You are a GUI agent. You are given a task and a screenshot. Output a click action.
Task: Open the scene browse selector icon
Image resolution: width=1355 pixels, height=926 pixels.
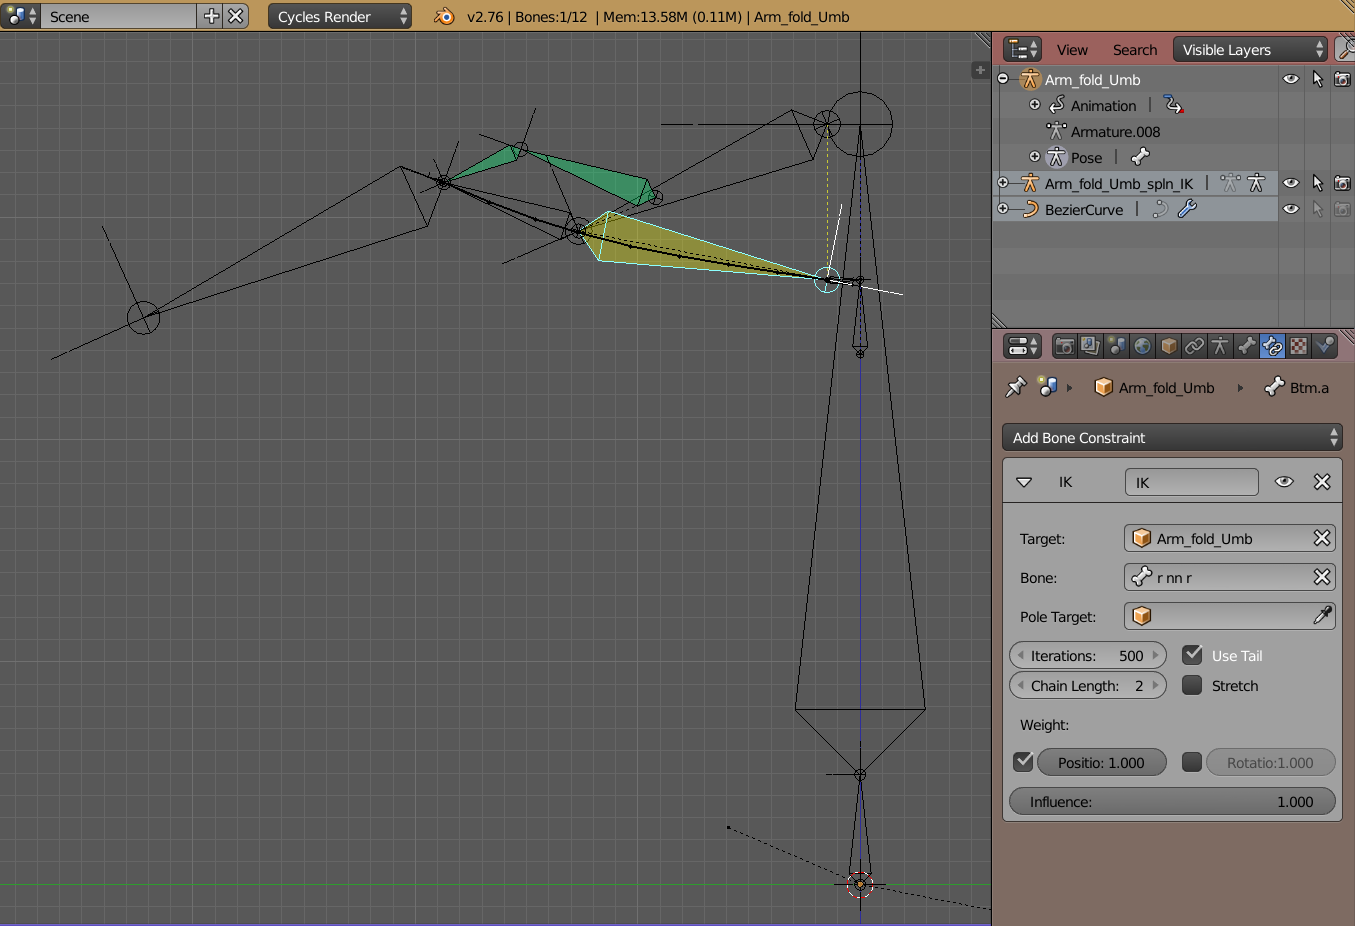pyautogui.click(x=21, y=16)
